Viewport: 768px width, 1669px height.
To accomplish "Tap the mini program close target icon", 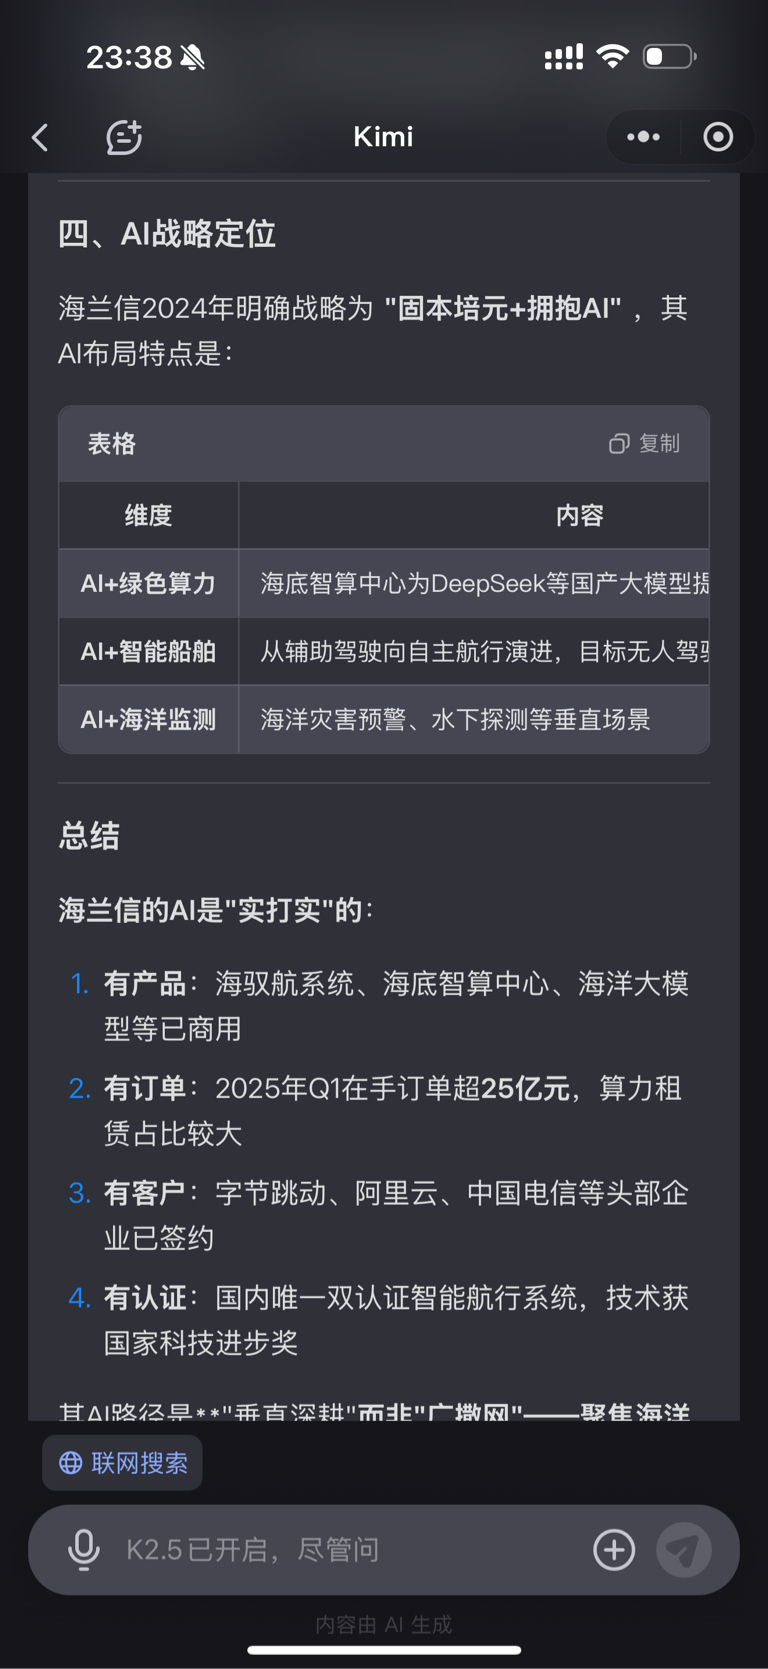I will pyautogui.click(x=718, y=137).
